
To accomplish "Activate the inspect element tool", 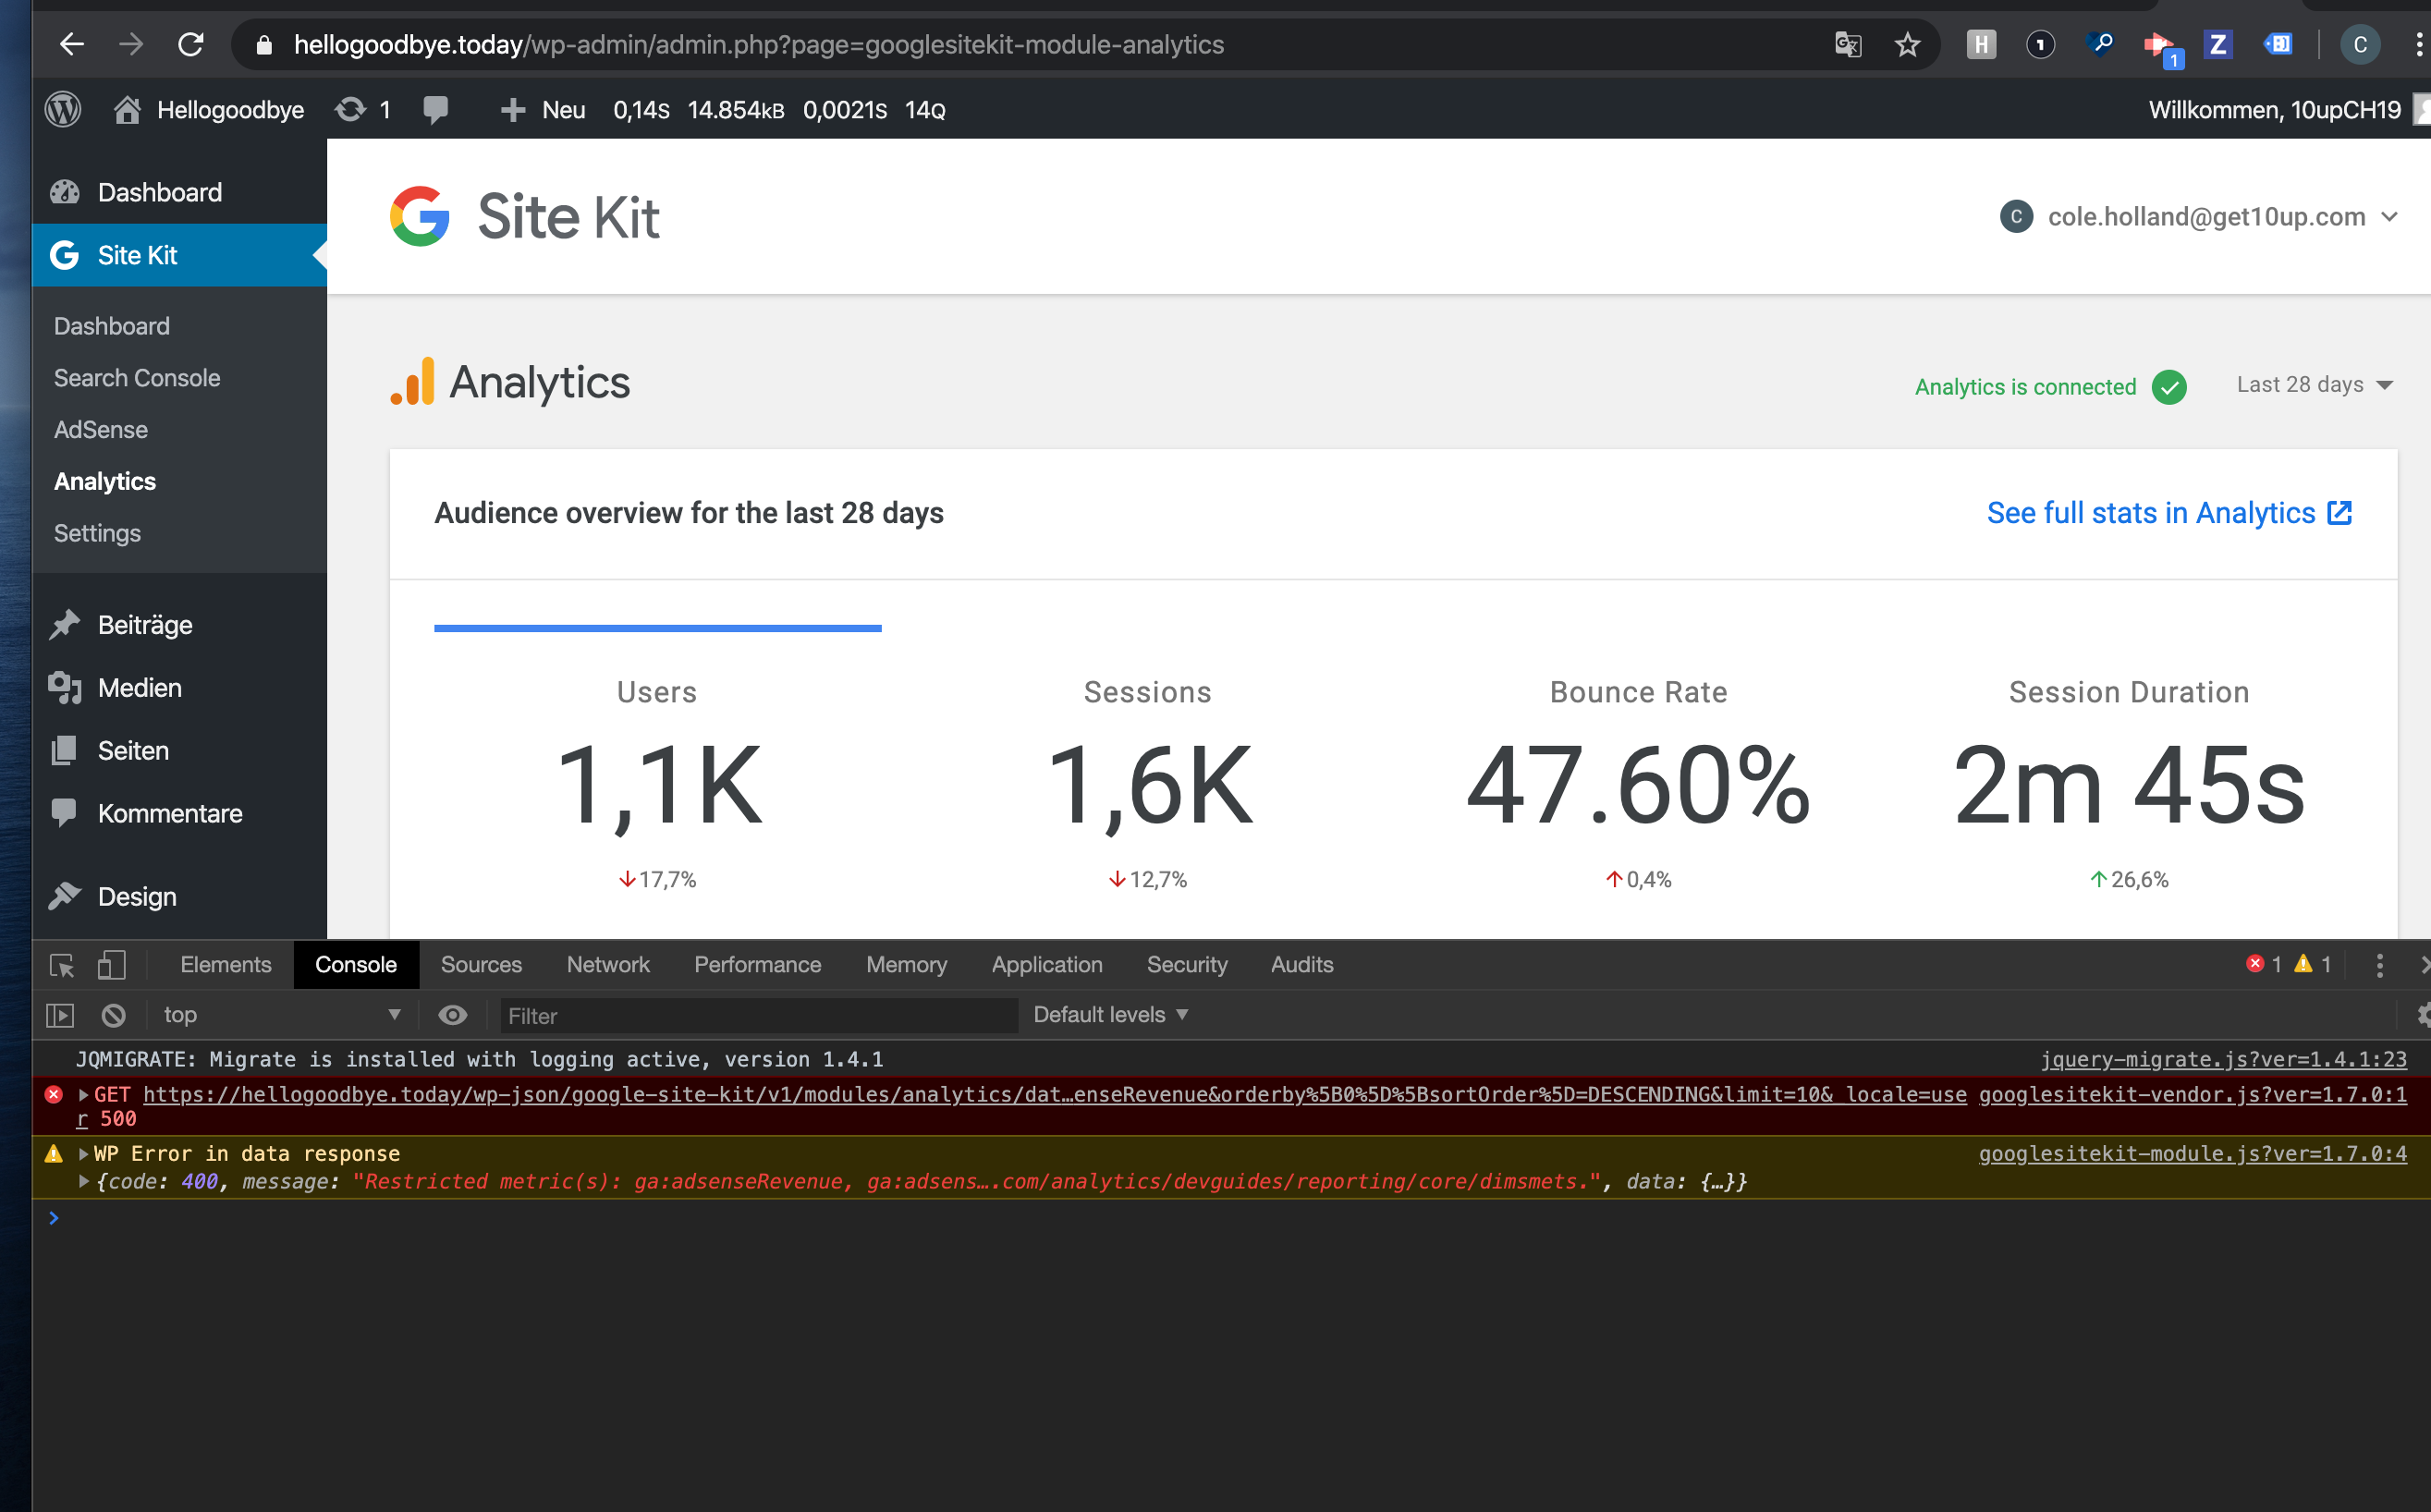I will coord(60,964).
